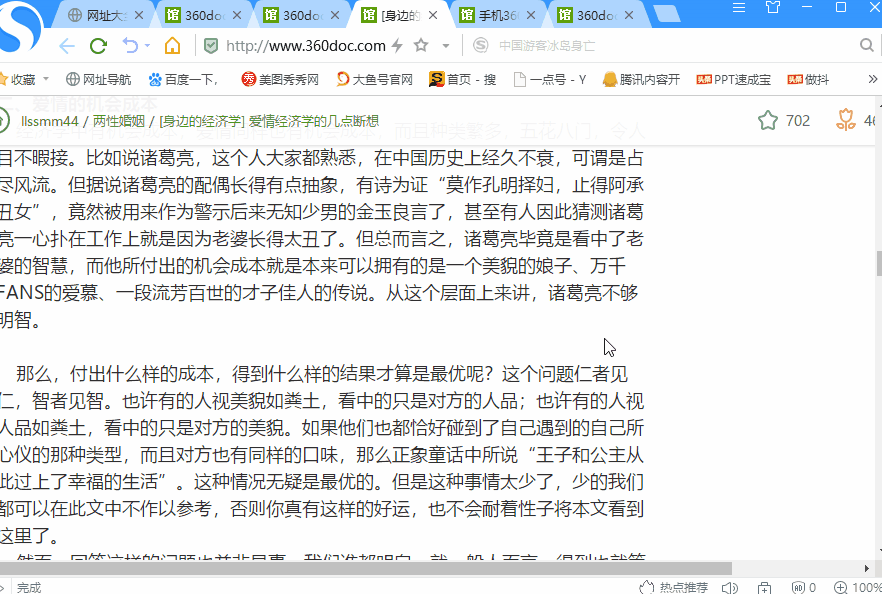Close the 网址大全 tab
The width and height of the screenshot is (882, 594).
point(139,15)
